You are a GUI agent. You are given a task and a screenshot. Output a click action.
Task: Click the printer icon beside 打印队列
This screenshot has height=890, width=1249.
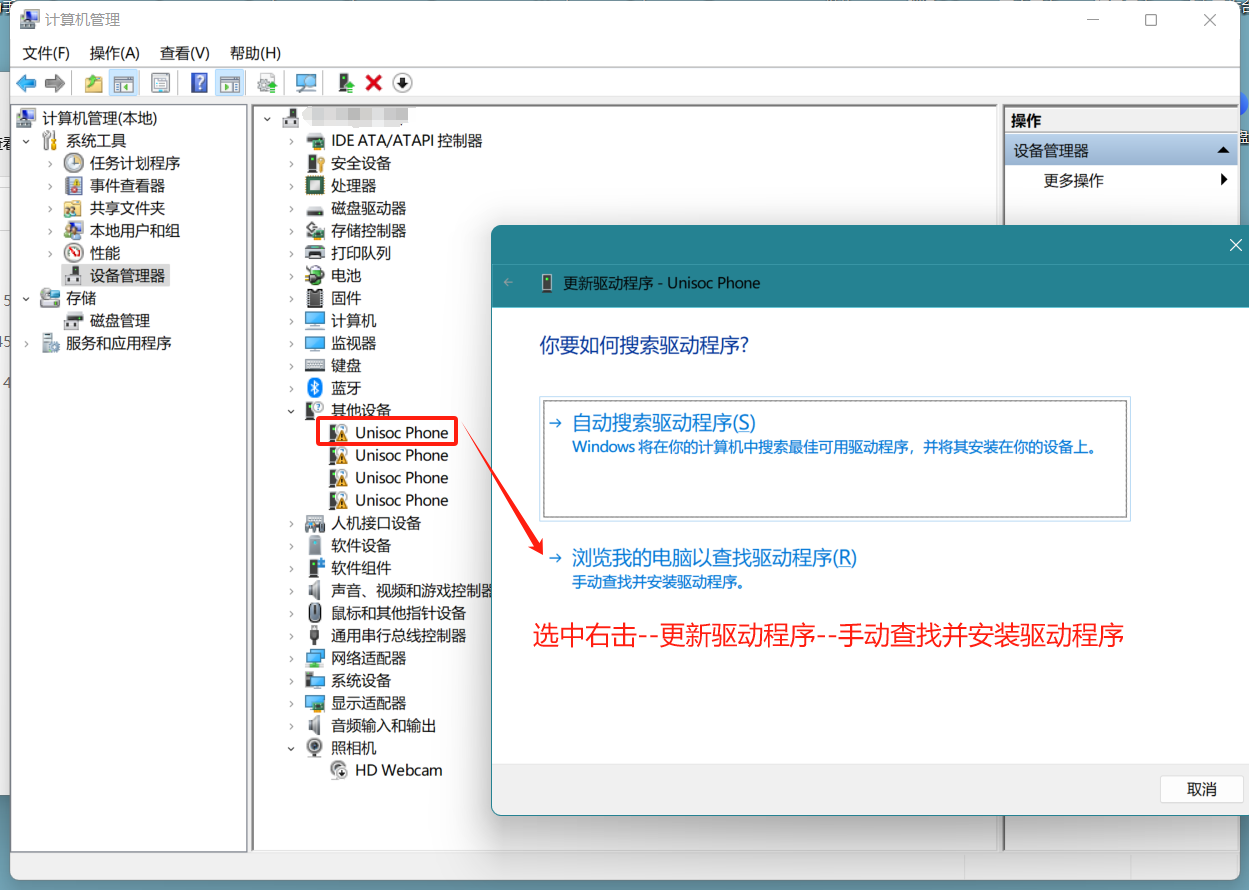[x=315, y=253]
